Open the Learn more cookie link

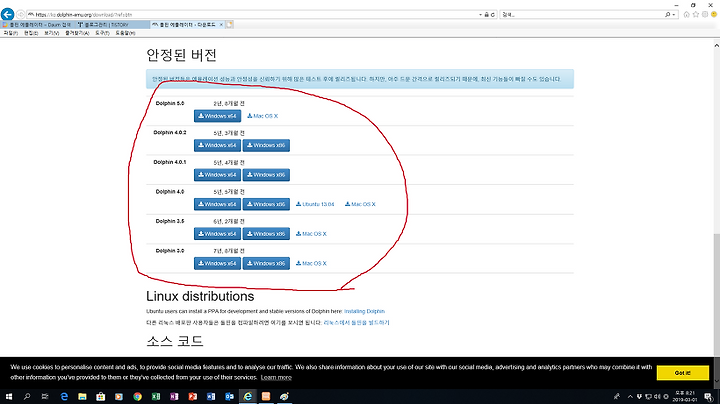(x=276, y=377)
